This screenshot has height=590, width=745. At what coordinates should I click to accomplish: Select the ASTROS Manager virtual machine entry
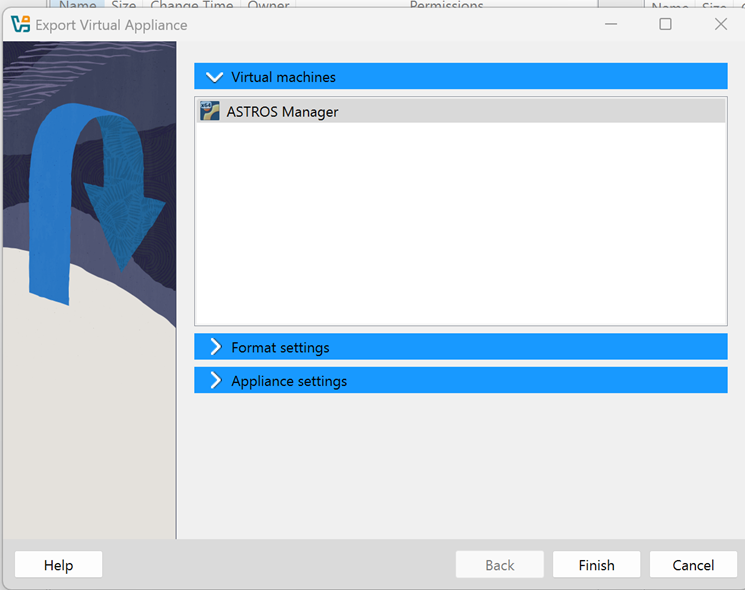[x=282, y=112]
